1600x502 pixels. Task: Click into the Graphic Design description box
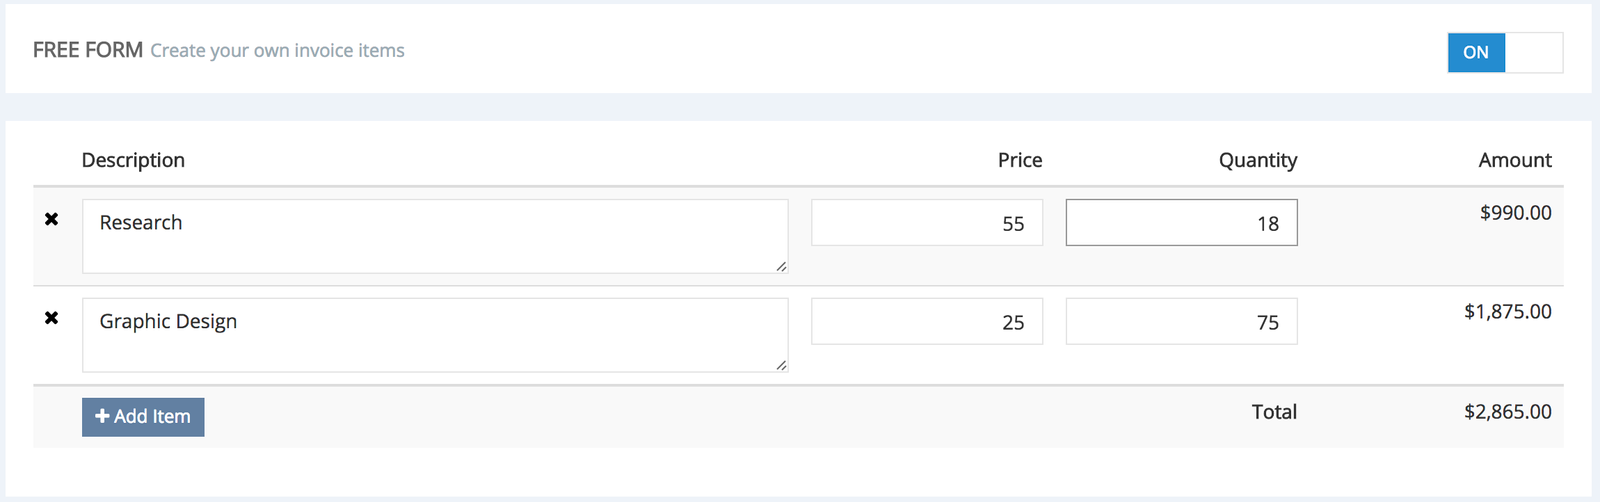coord(435,335)
